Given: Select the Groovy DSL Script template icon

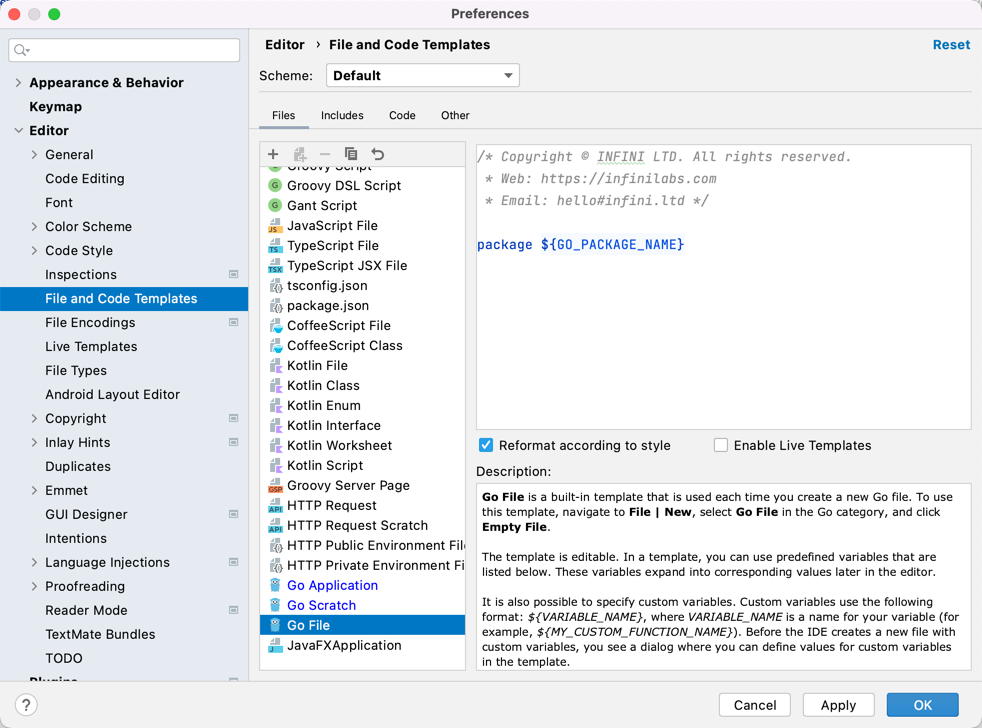Looking at the screenshot, I should click(275, 186).
